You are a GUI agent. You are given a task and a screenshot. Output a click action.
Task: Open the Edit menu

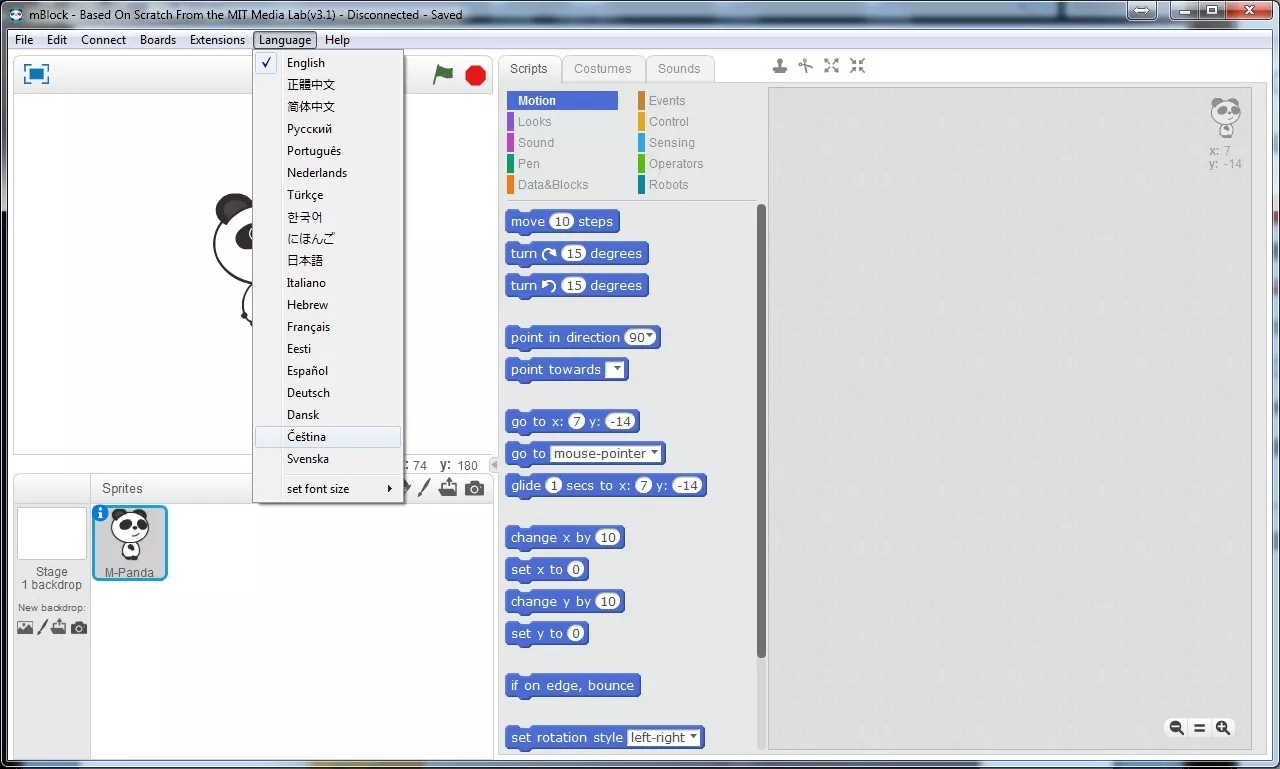(x=57, y=40)
